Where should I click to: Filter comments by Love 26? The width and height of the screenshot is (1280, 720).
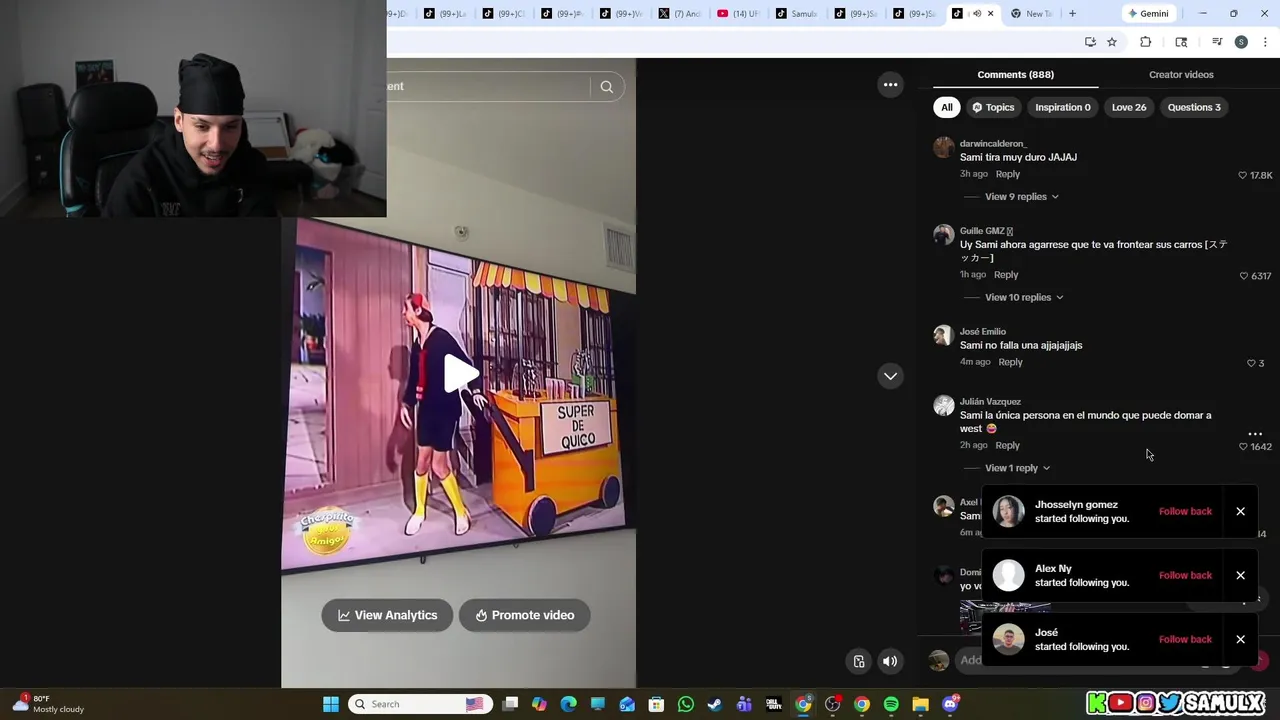[x=1128, y=107]
